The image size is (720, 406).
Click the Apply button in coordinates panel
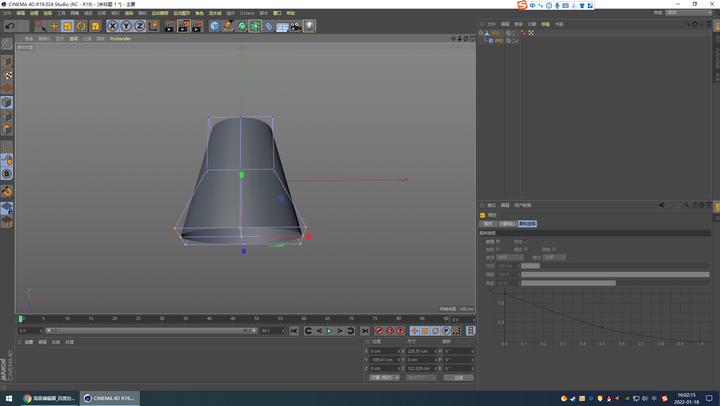tap(459, 378)
